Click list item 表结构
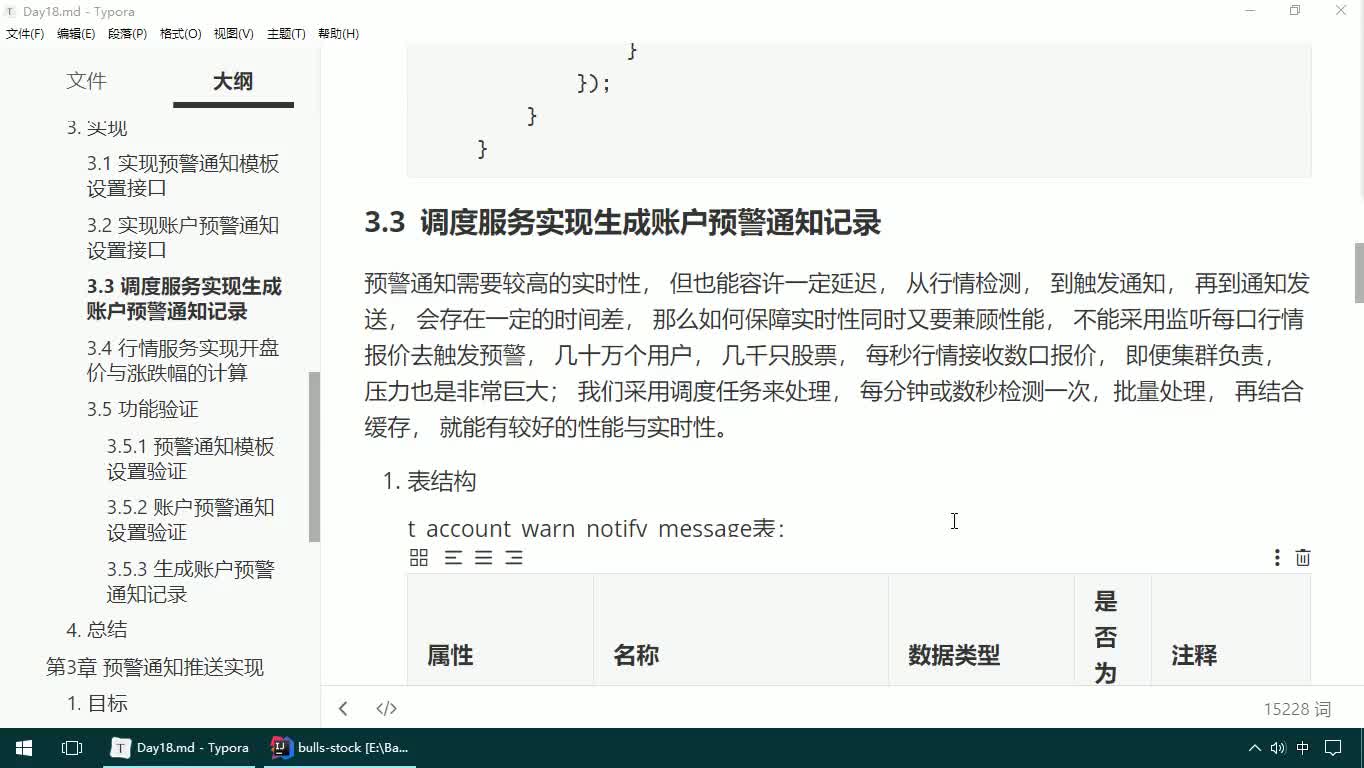The width and height of the screenshot is (1364, 768). 441,482
